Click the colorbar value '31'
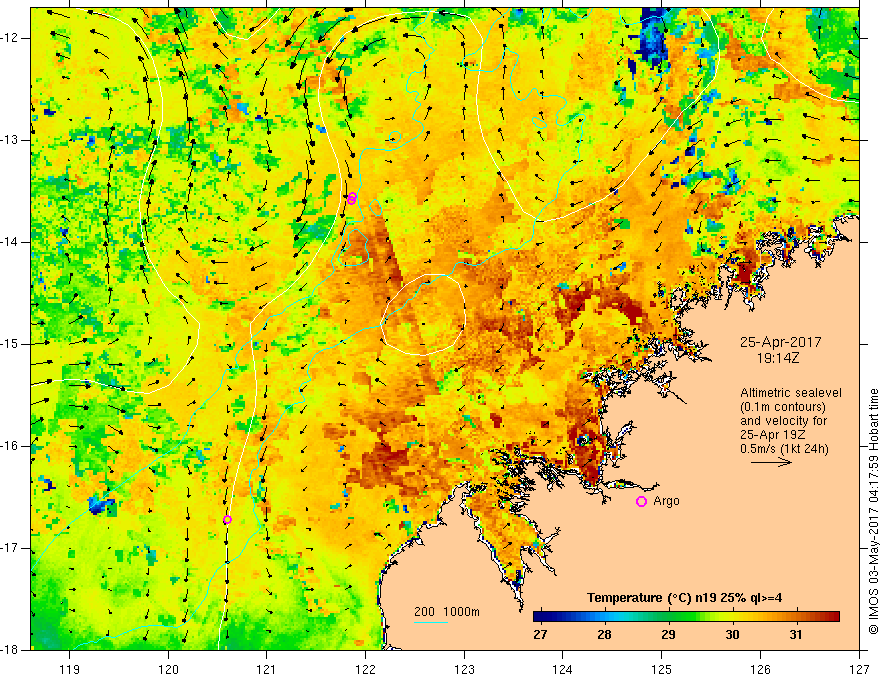 (795, 635)
